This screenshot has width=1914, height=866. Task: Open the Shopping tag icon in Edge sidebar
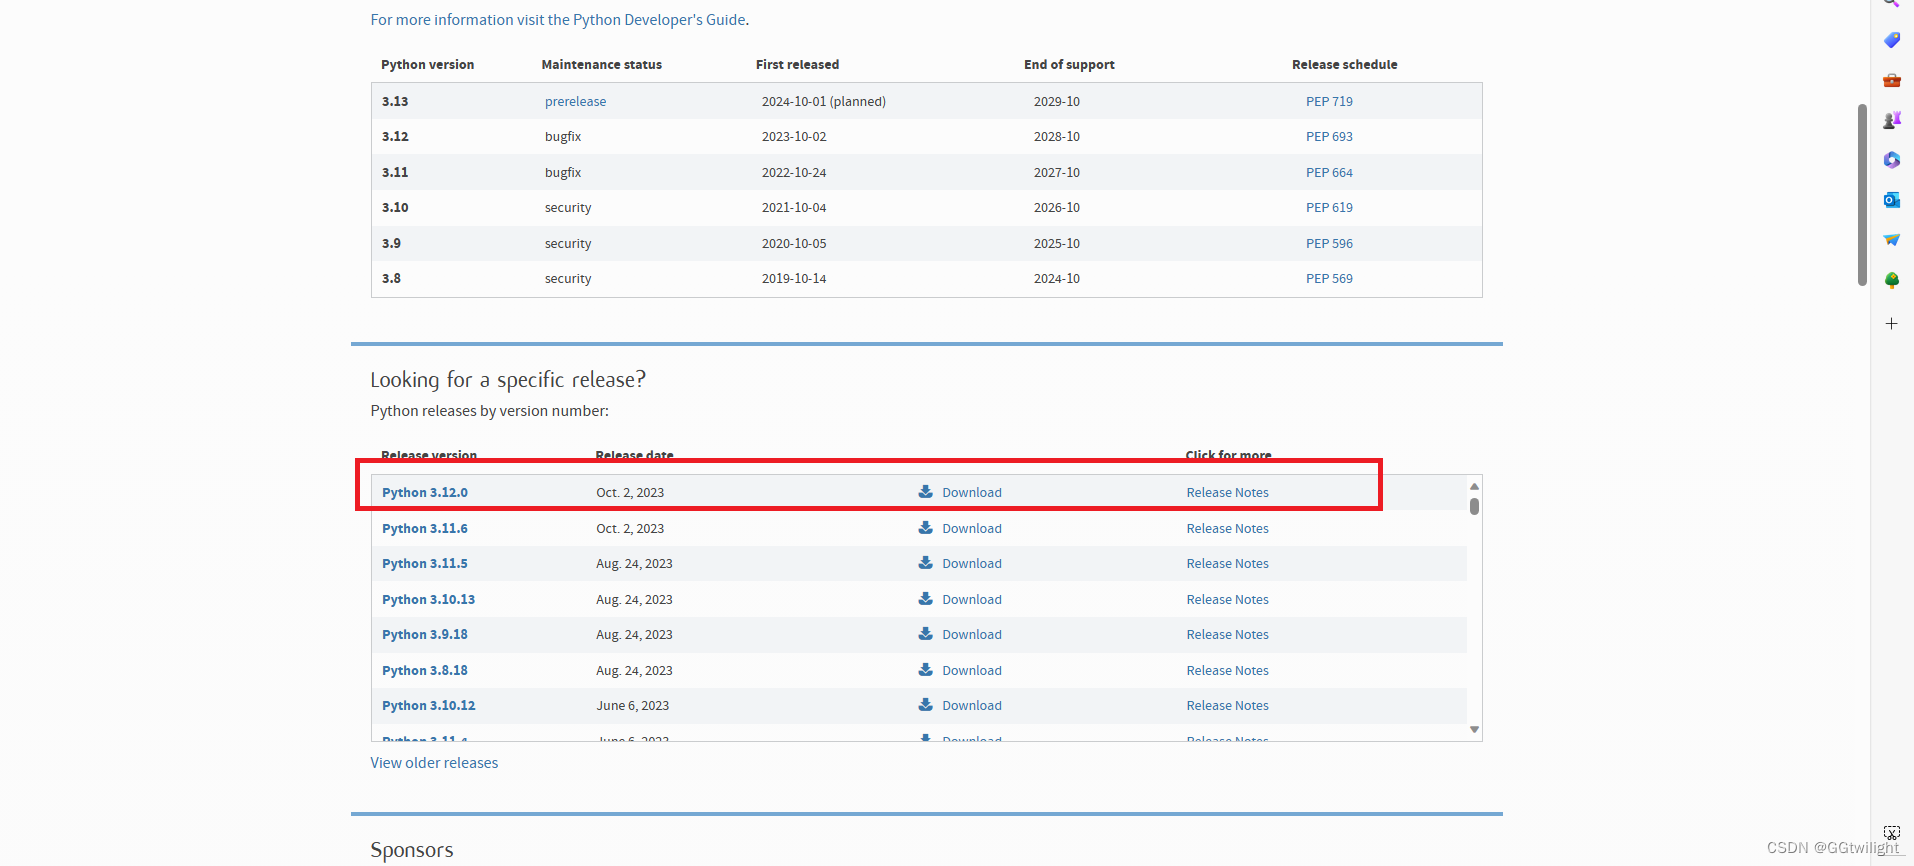click(x=1891, y=40)
